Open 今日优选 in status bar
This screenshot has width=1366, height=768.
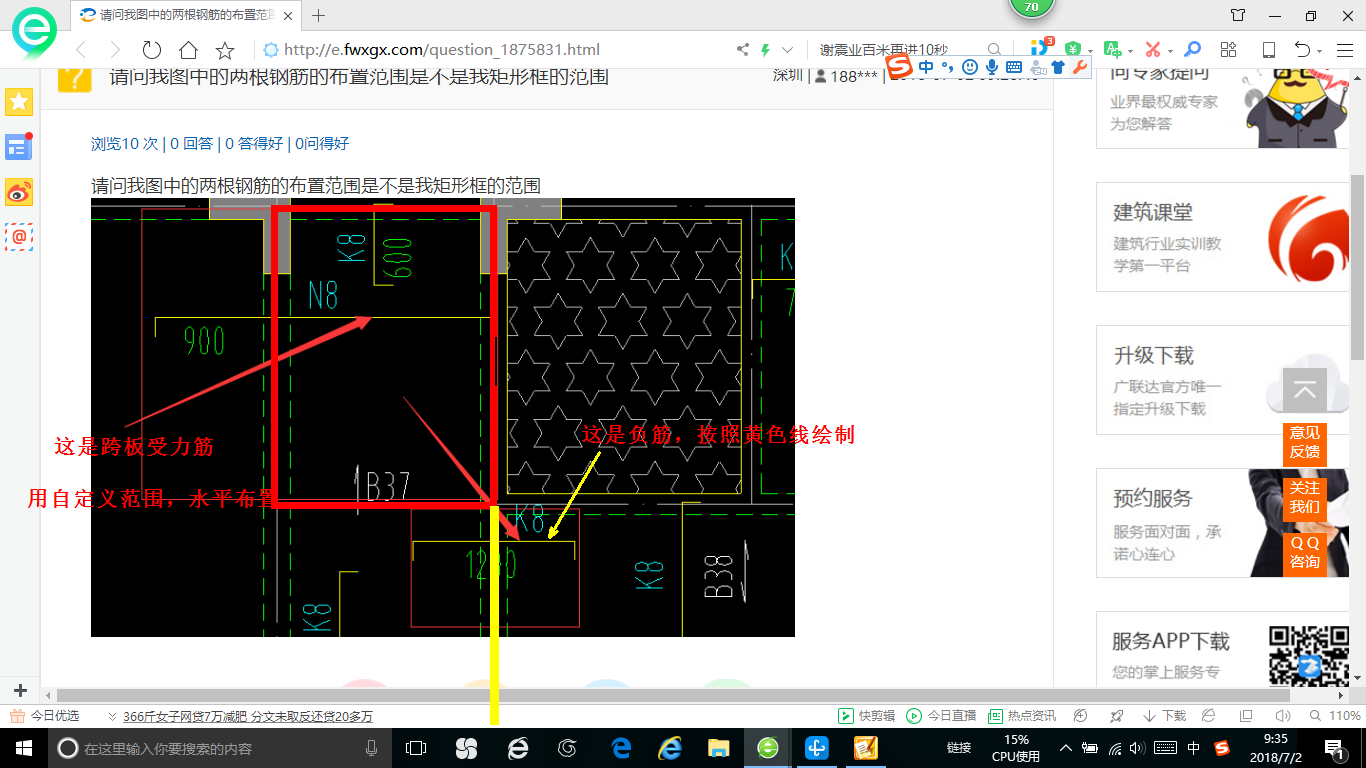coord(45,716)
